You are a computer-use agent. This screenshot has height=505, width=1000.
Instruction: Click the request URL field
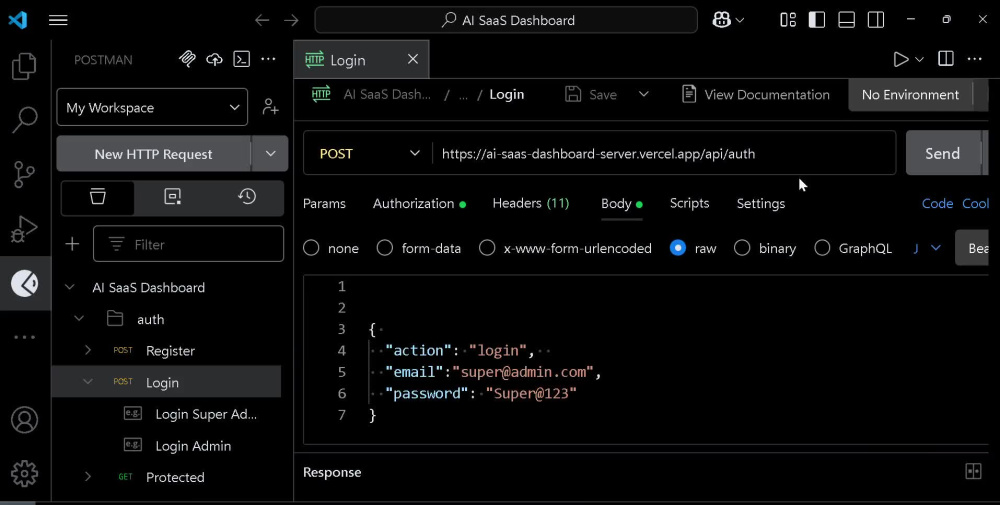click(663, 154)
